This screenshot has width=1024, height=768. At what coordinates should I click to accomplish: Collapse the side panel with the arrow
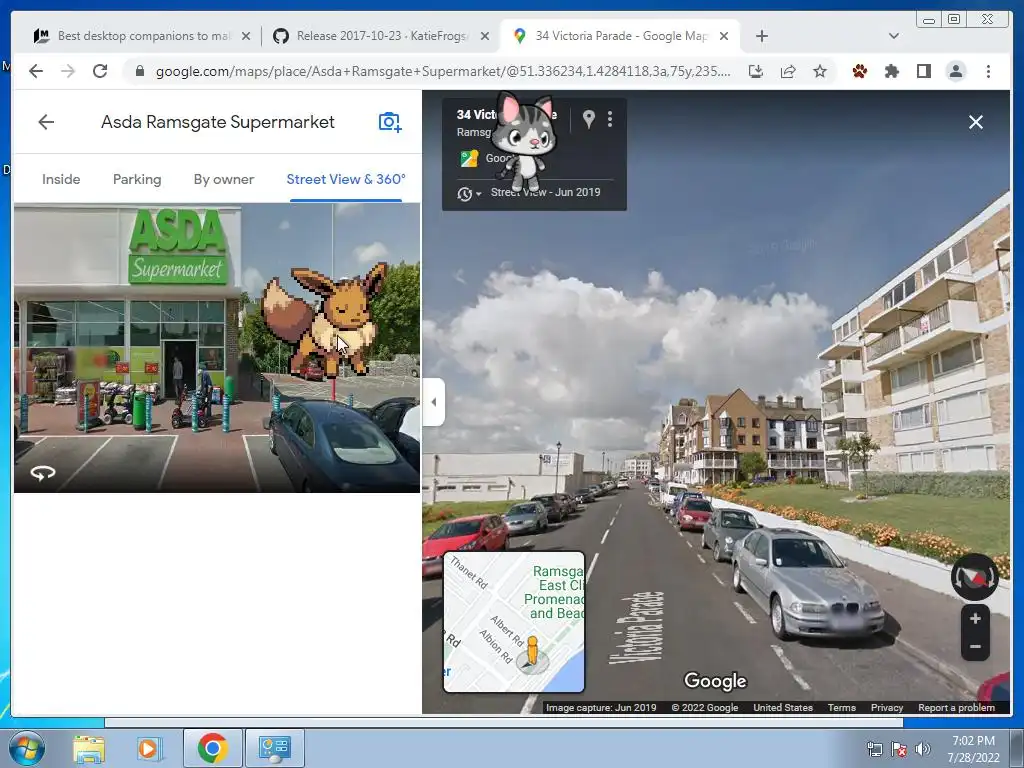pos(434,402)
